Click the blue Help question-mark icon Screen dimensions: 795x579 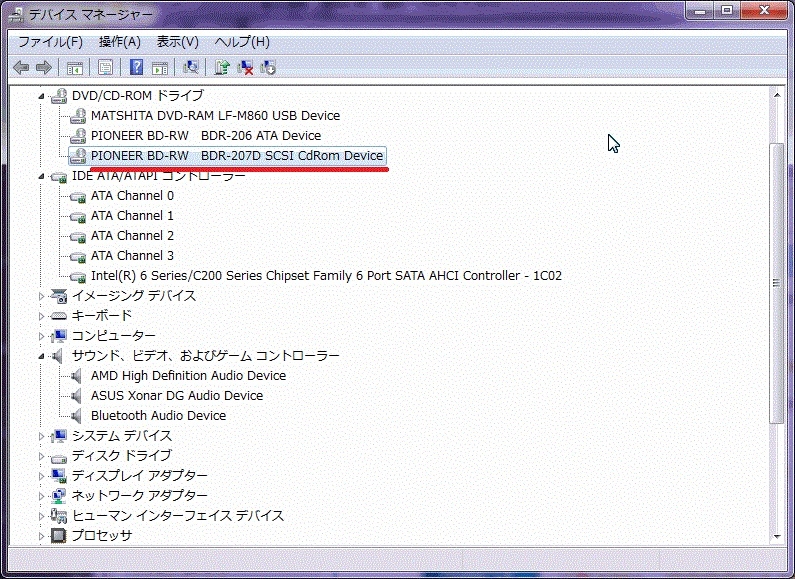[x=136, y=67]
